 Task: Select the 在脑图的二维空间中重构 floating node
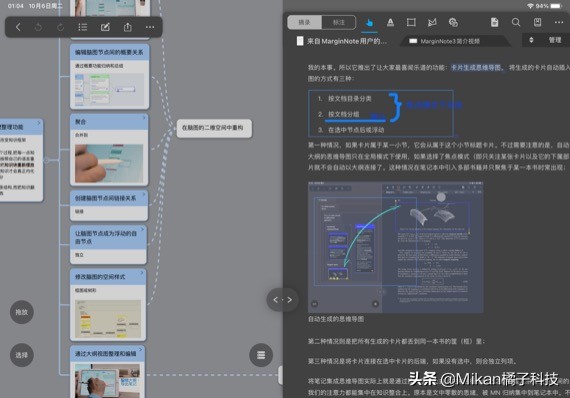214,128
